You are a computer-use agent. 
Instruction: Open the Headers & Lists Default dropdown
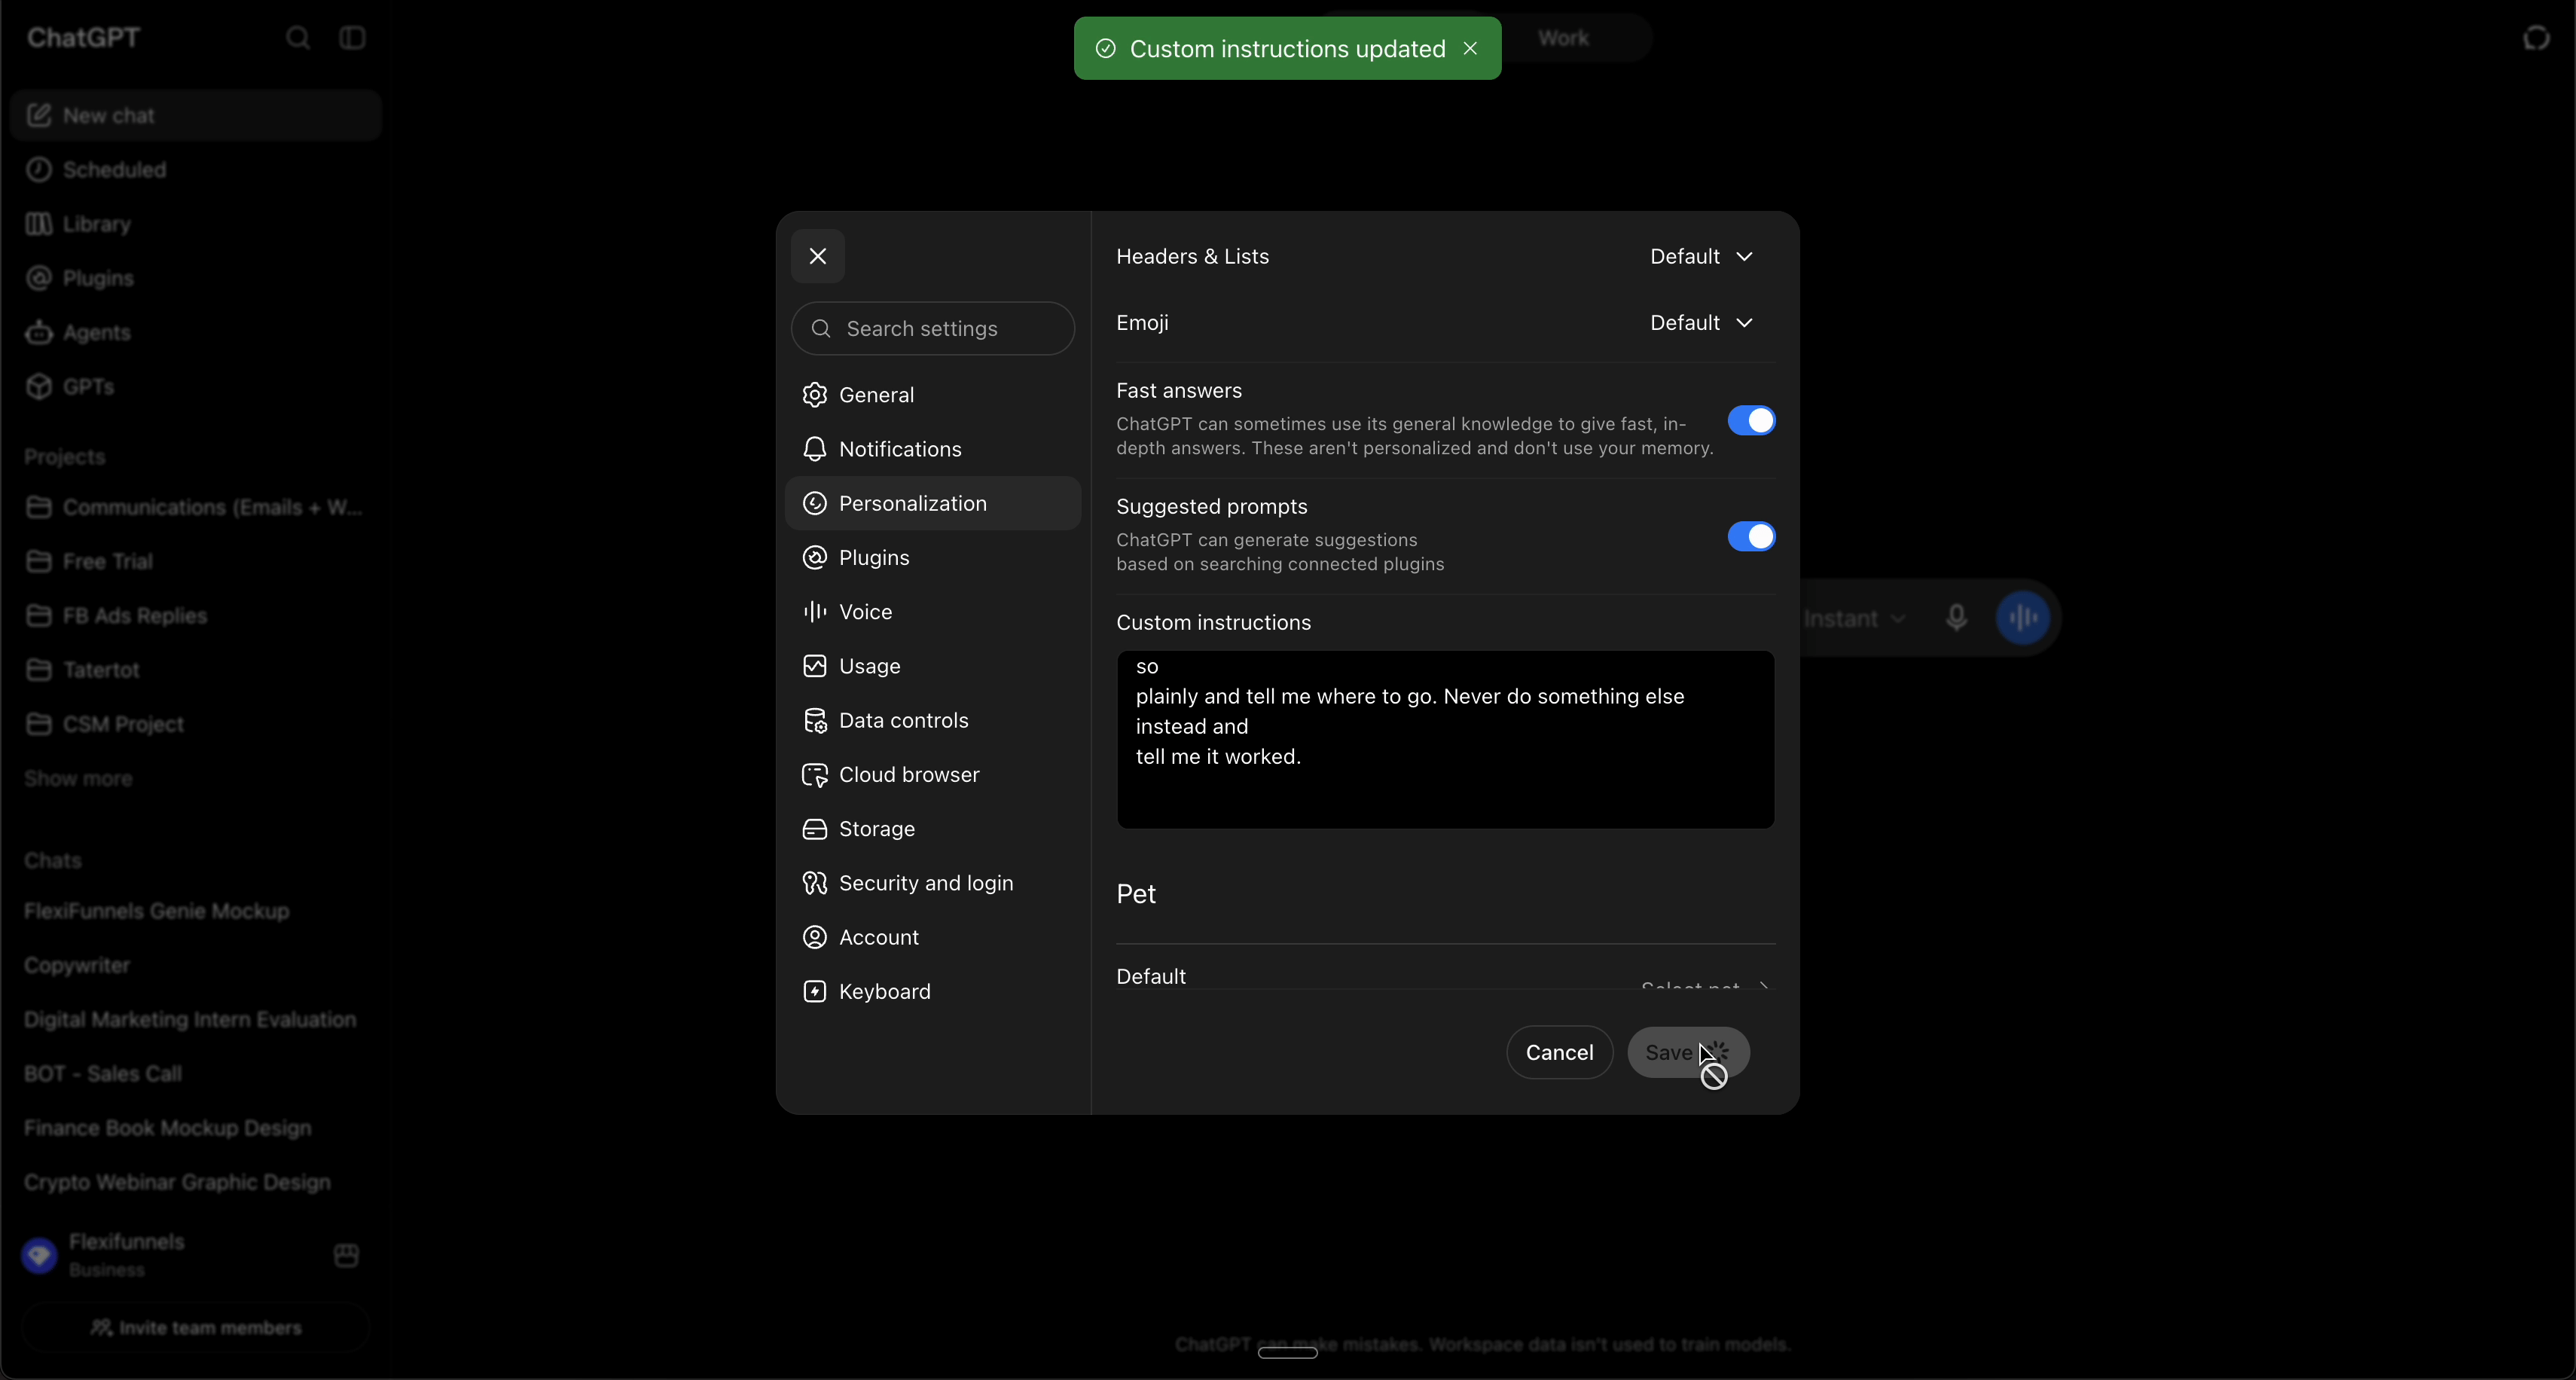[x=1701, y=256]
